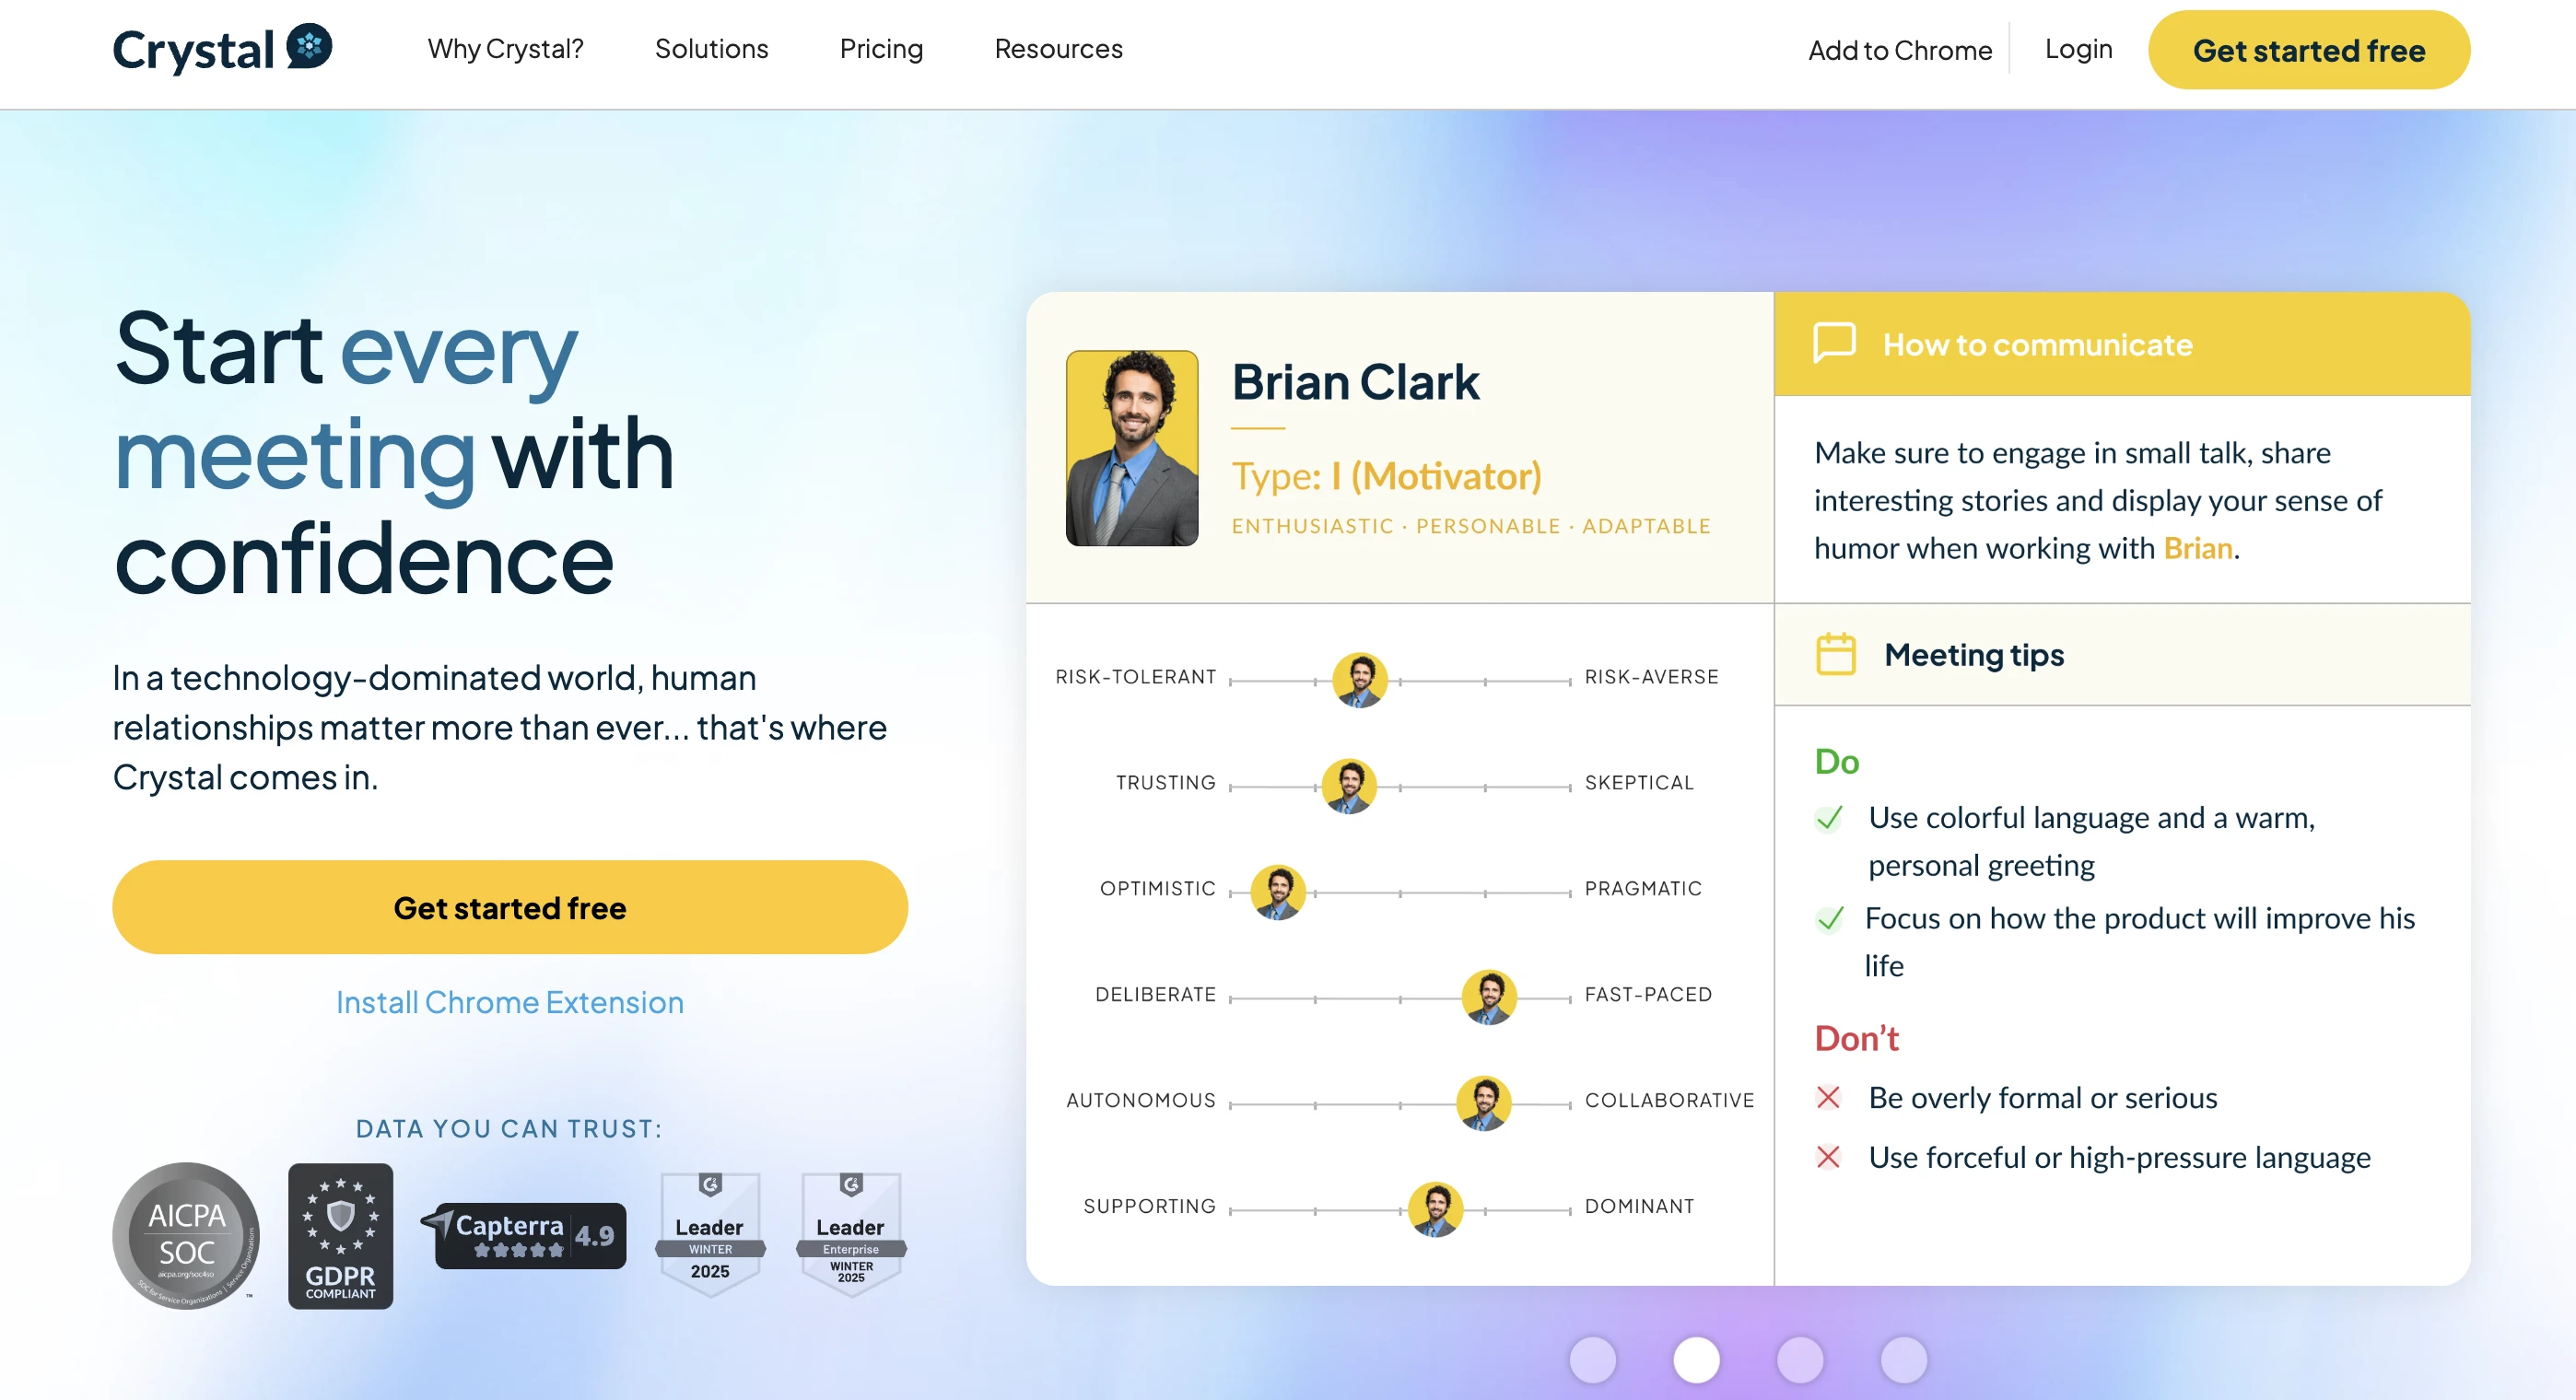Click the Optimistic–Pragmatic slider marker
This screenshot has height=1400, width=2576.
pos(1278,892)
